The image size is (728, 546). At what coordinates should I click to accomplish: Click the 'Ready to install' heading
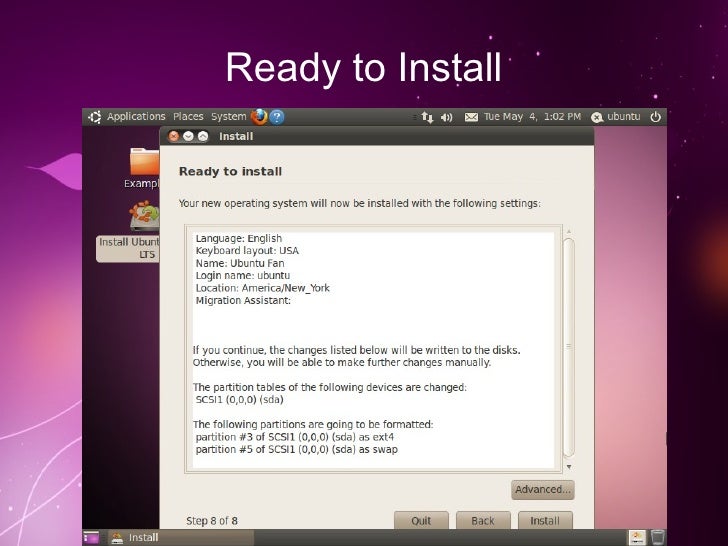point(230,171)
